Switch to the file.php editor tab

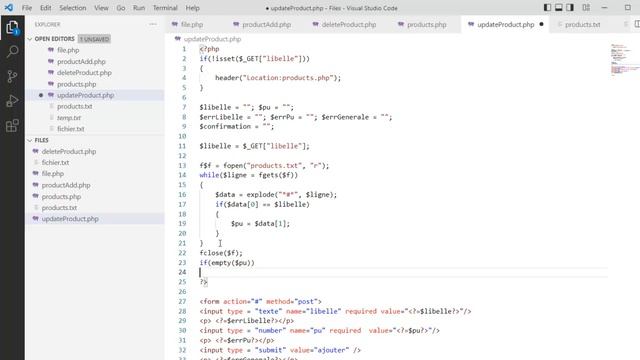[192, 24]
